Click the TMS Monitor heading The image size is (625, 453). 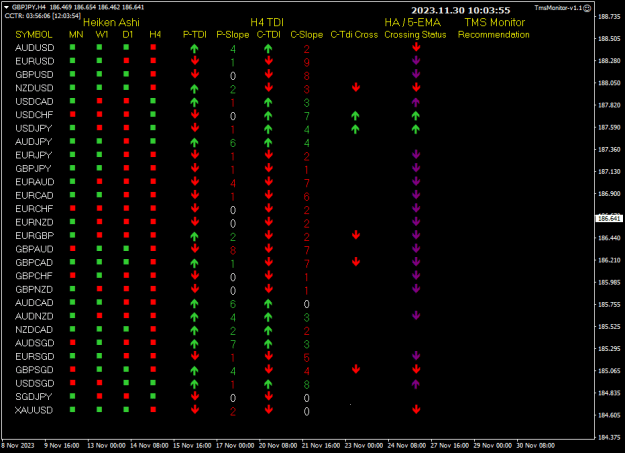click(x=495, y=22)
